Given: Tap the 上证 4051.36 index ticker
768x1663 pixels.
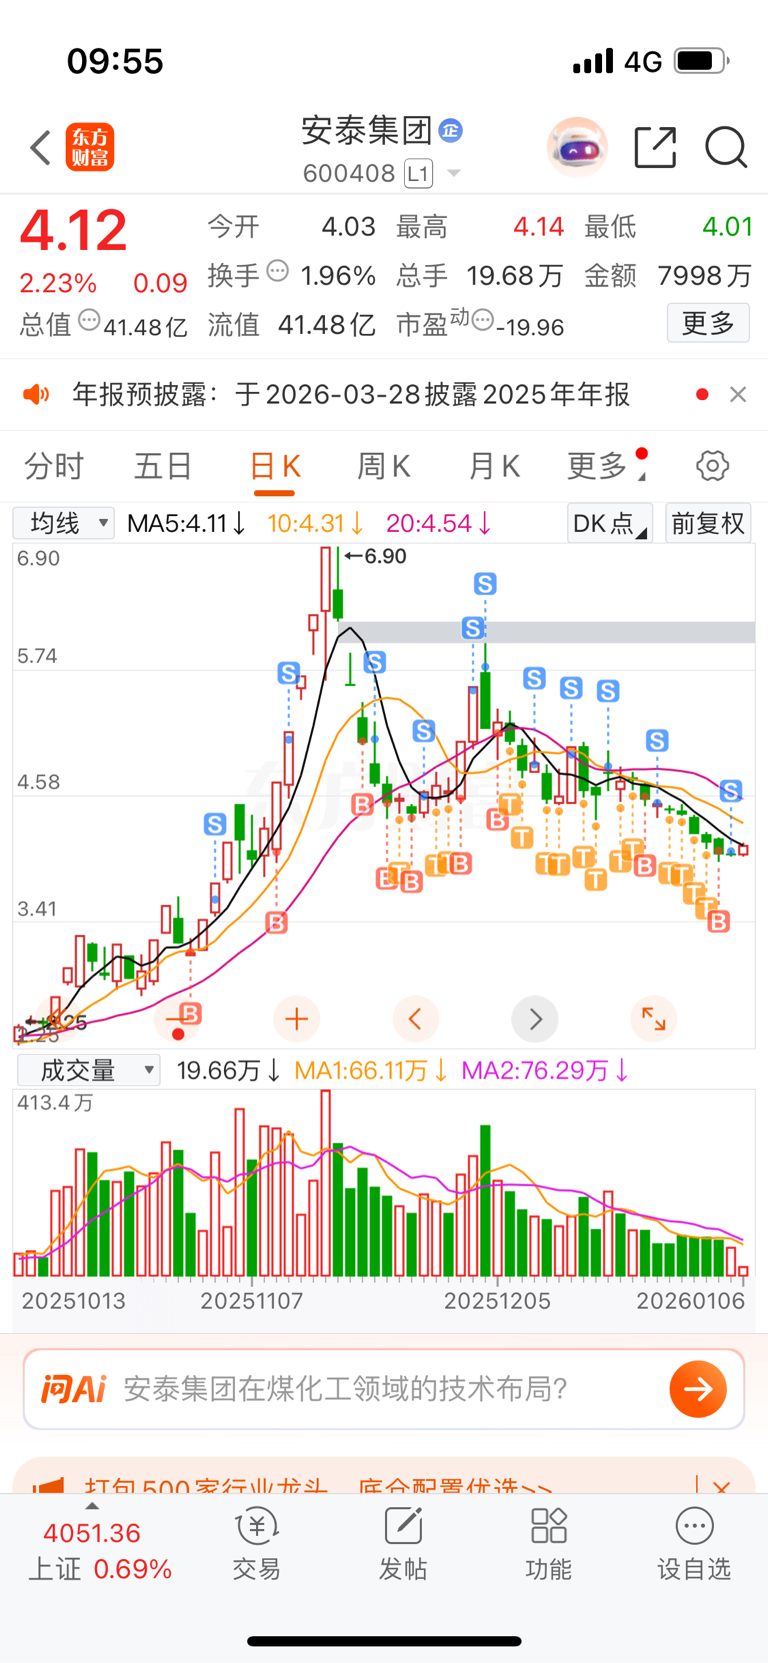Looking at the screenshot, I should (100, 1550).
